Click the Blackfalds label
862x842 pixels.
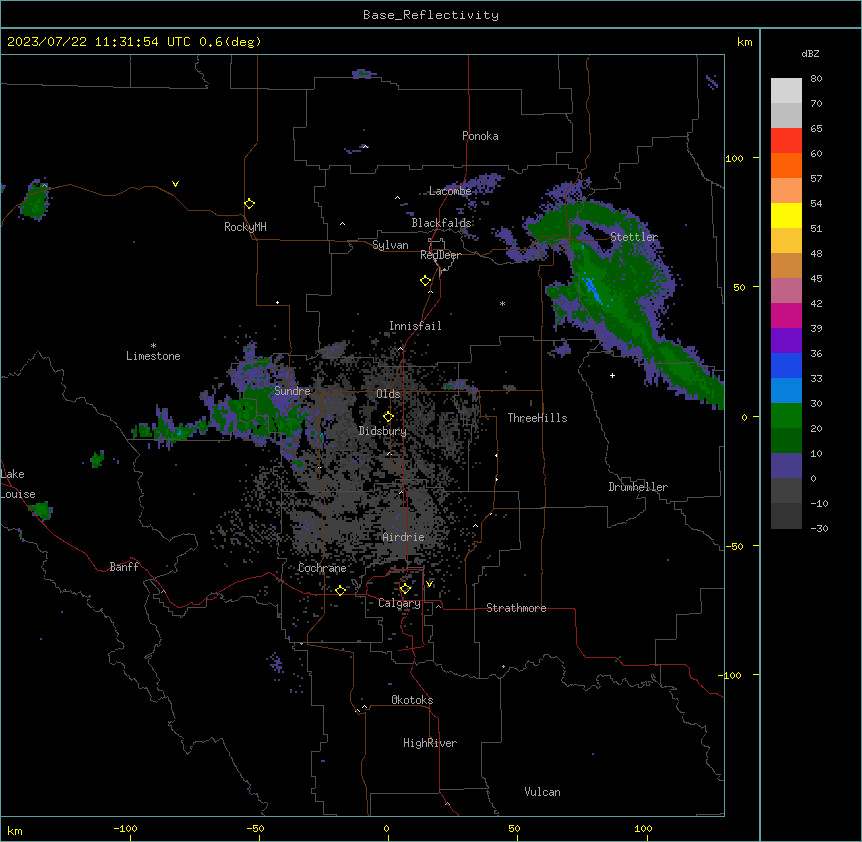pyautogui.click(x=441, y=223)
